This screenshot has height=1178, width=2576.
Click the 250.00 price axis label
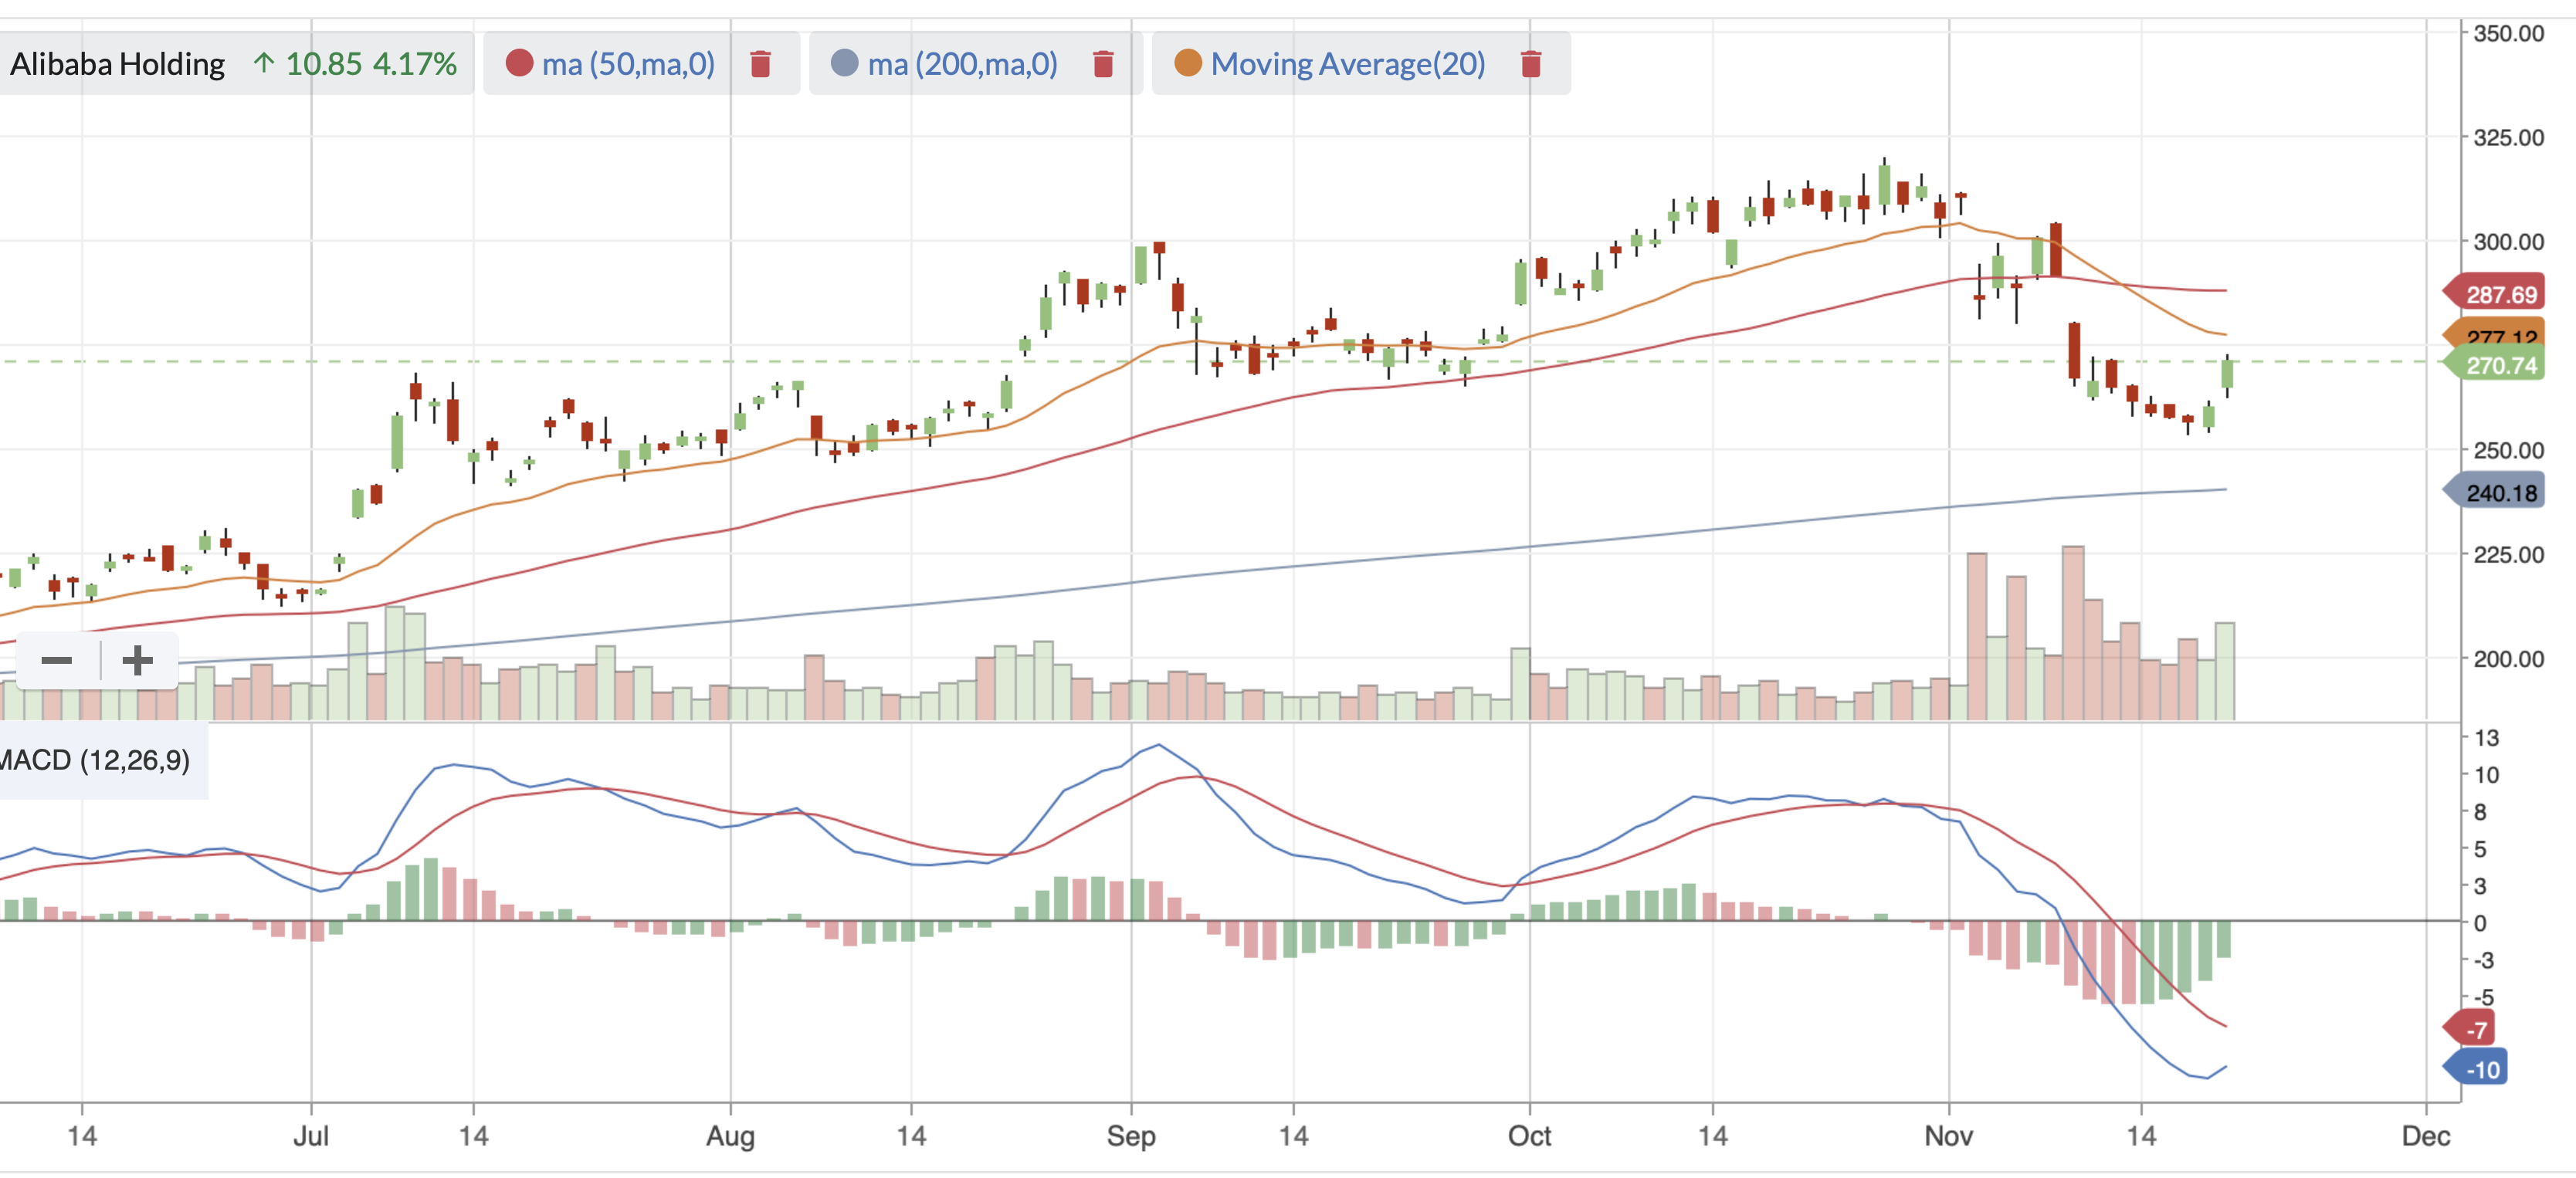tap(2509, 450)
